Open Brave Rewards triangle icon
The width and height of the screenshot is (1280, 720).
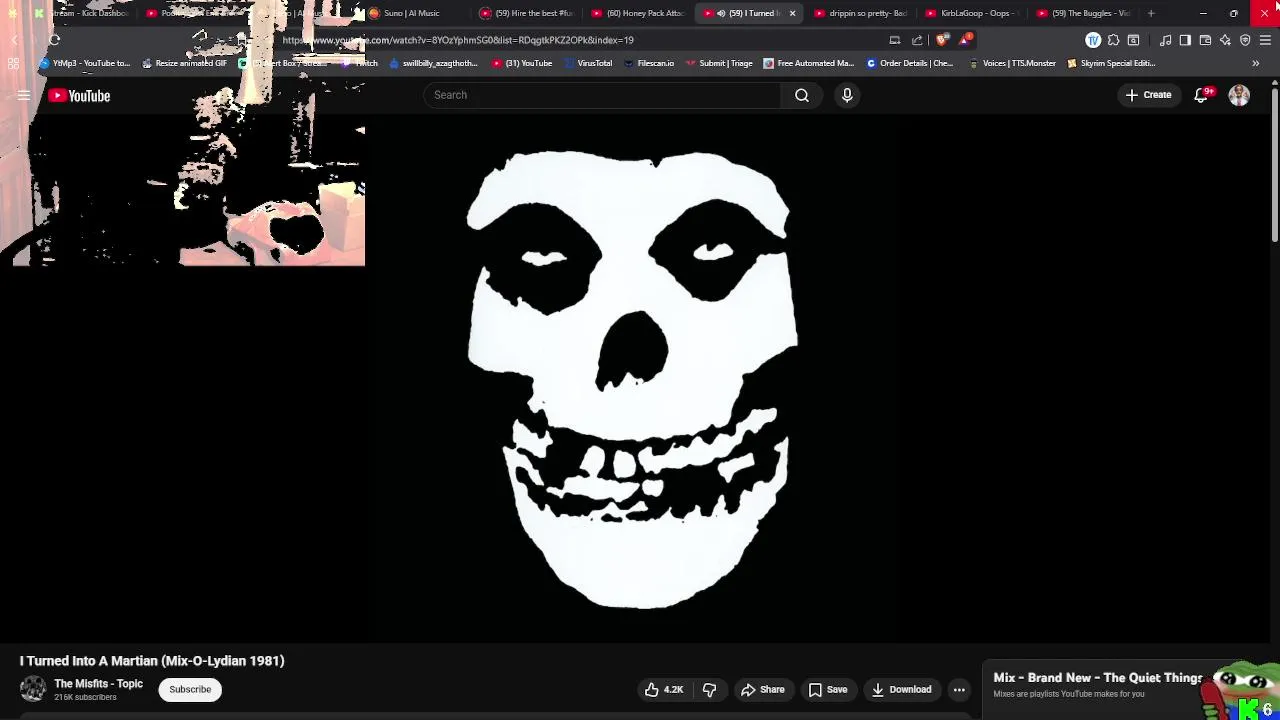[x=965, y=40]
